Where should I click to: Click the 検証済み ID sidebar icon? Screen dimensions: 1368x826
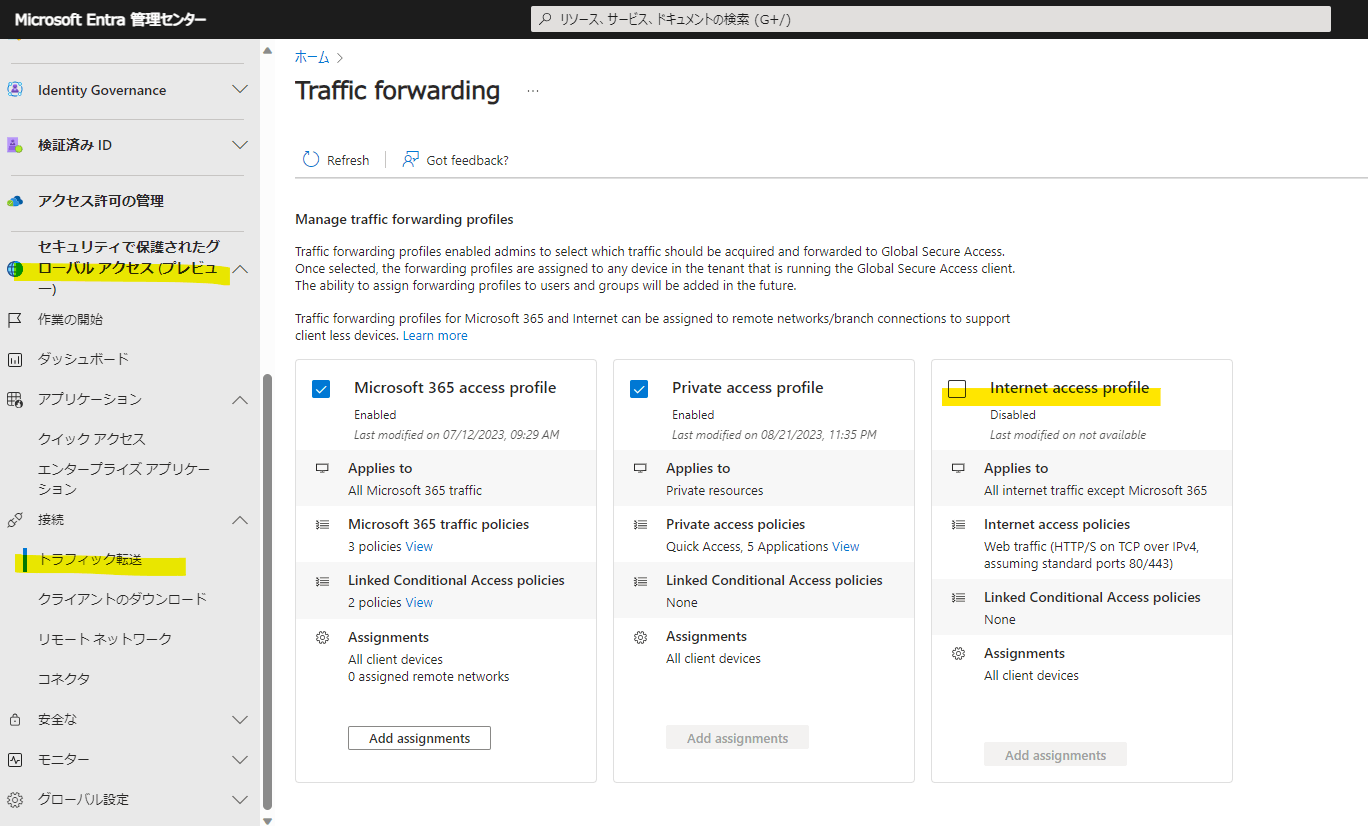[x=15, y=145]
